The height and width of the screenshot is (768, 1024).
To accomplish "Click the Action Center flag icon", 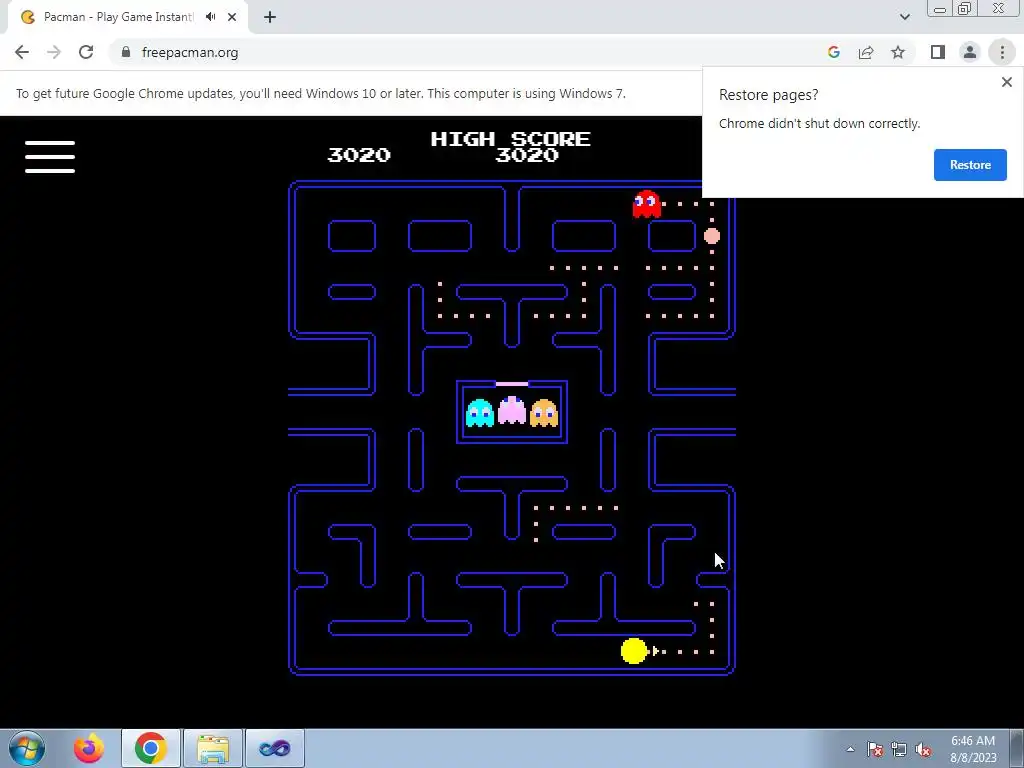I will click(875, 749).
